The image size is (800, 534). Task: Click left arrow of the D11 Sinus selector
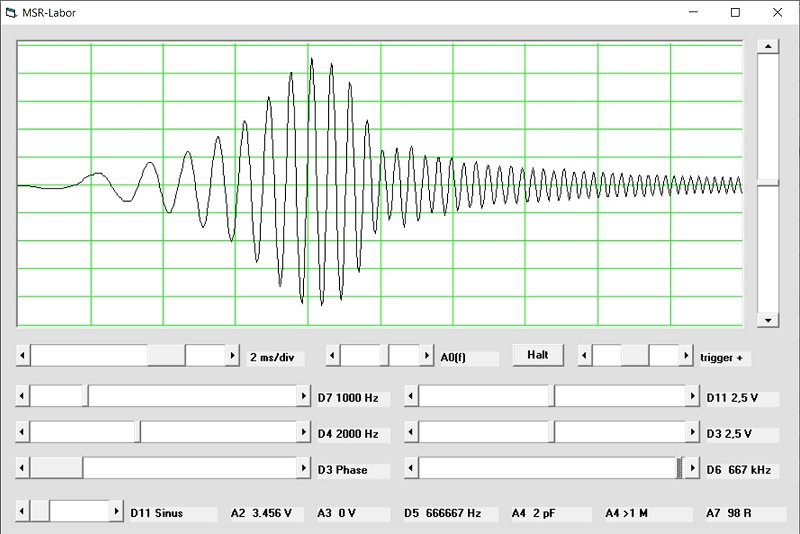(23, 512)
